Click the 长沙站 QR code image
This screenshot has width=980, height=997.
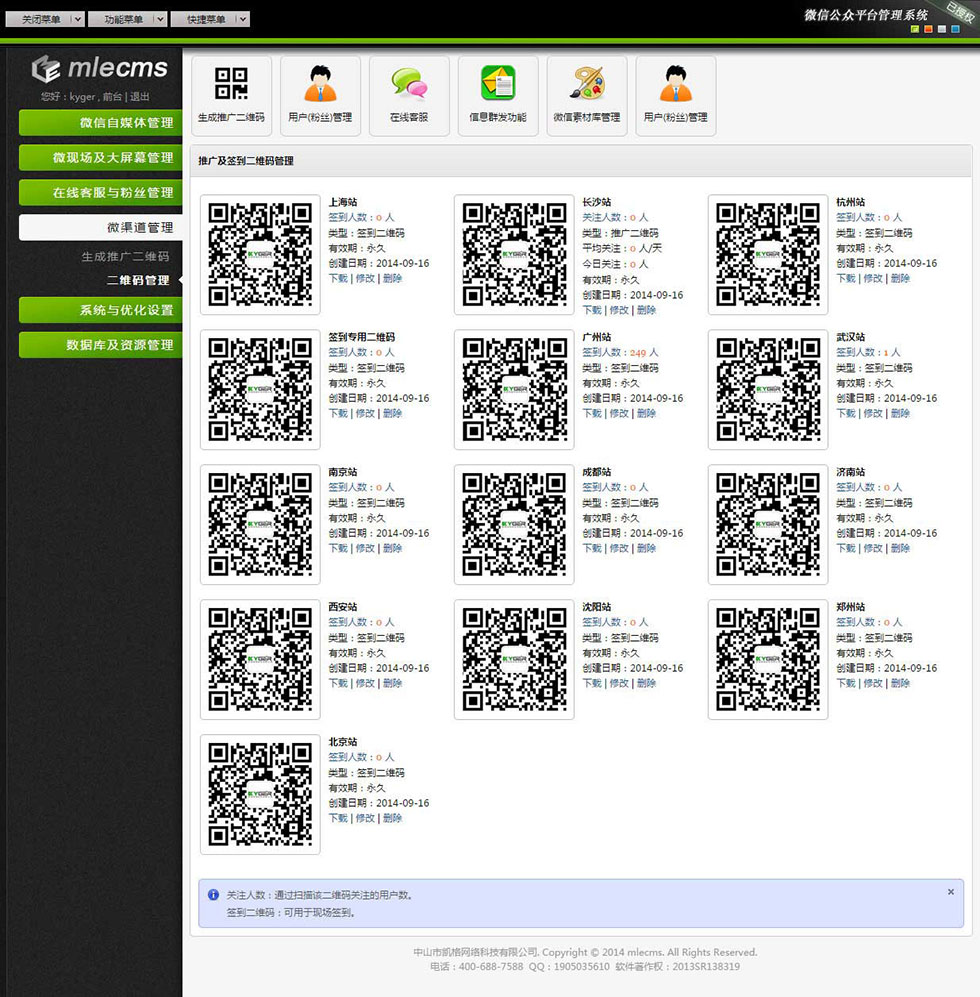click(514, 254)
